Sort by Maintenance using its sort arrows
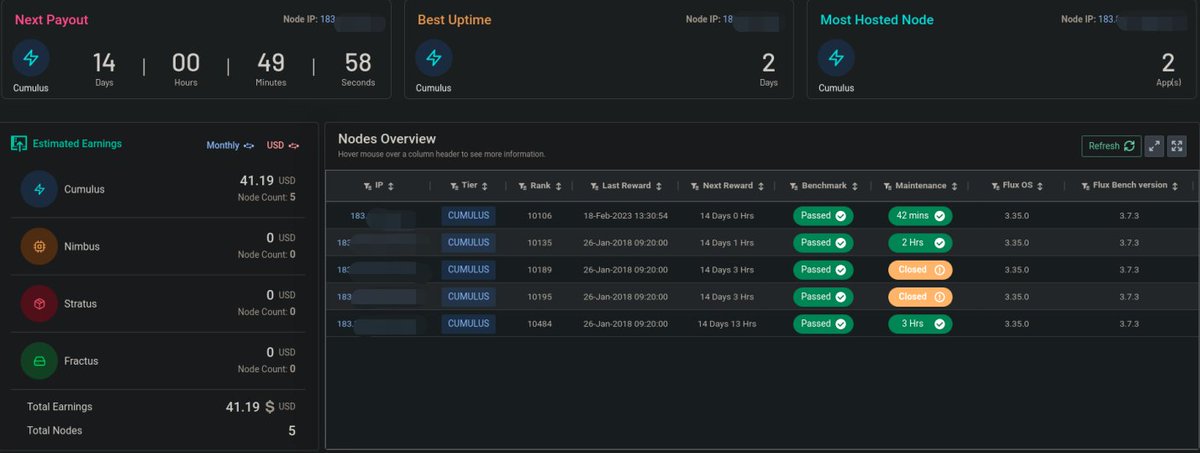The height and width of the screenshot is (453, 1200). 956,186
